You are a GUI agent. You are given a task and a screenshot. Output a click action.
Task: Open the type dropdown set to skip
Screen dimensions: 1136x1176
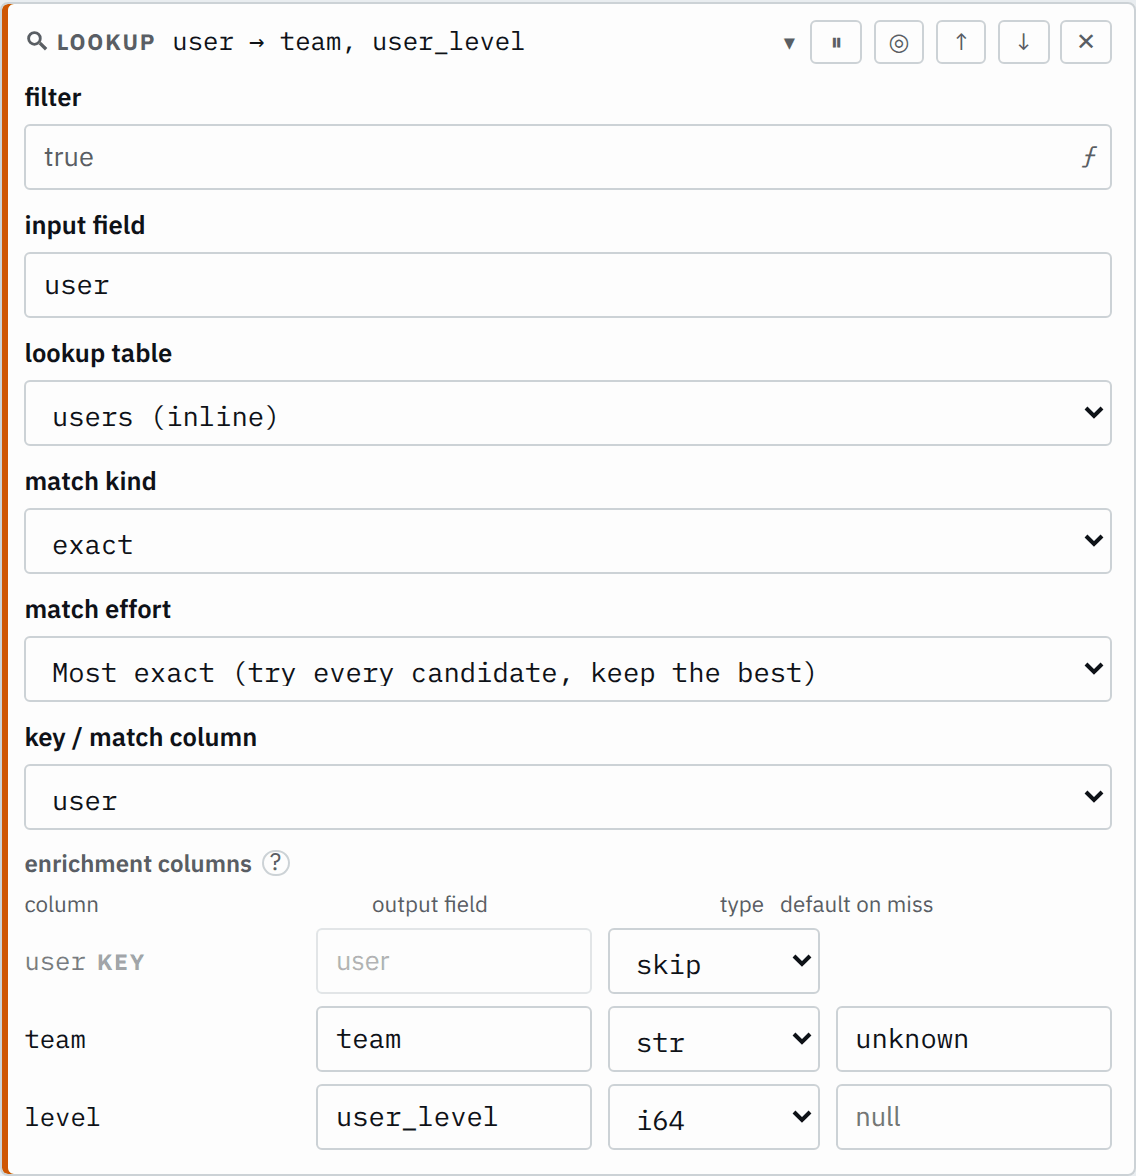tap(714, 962)
